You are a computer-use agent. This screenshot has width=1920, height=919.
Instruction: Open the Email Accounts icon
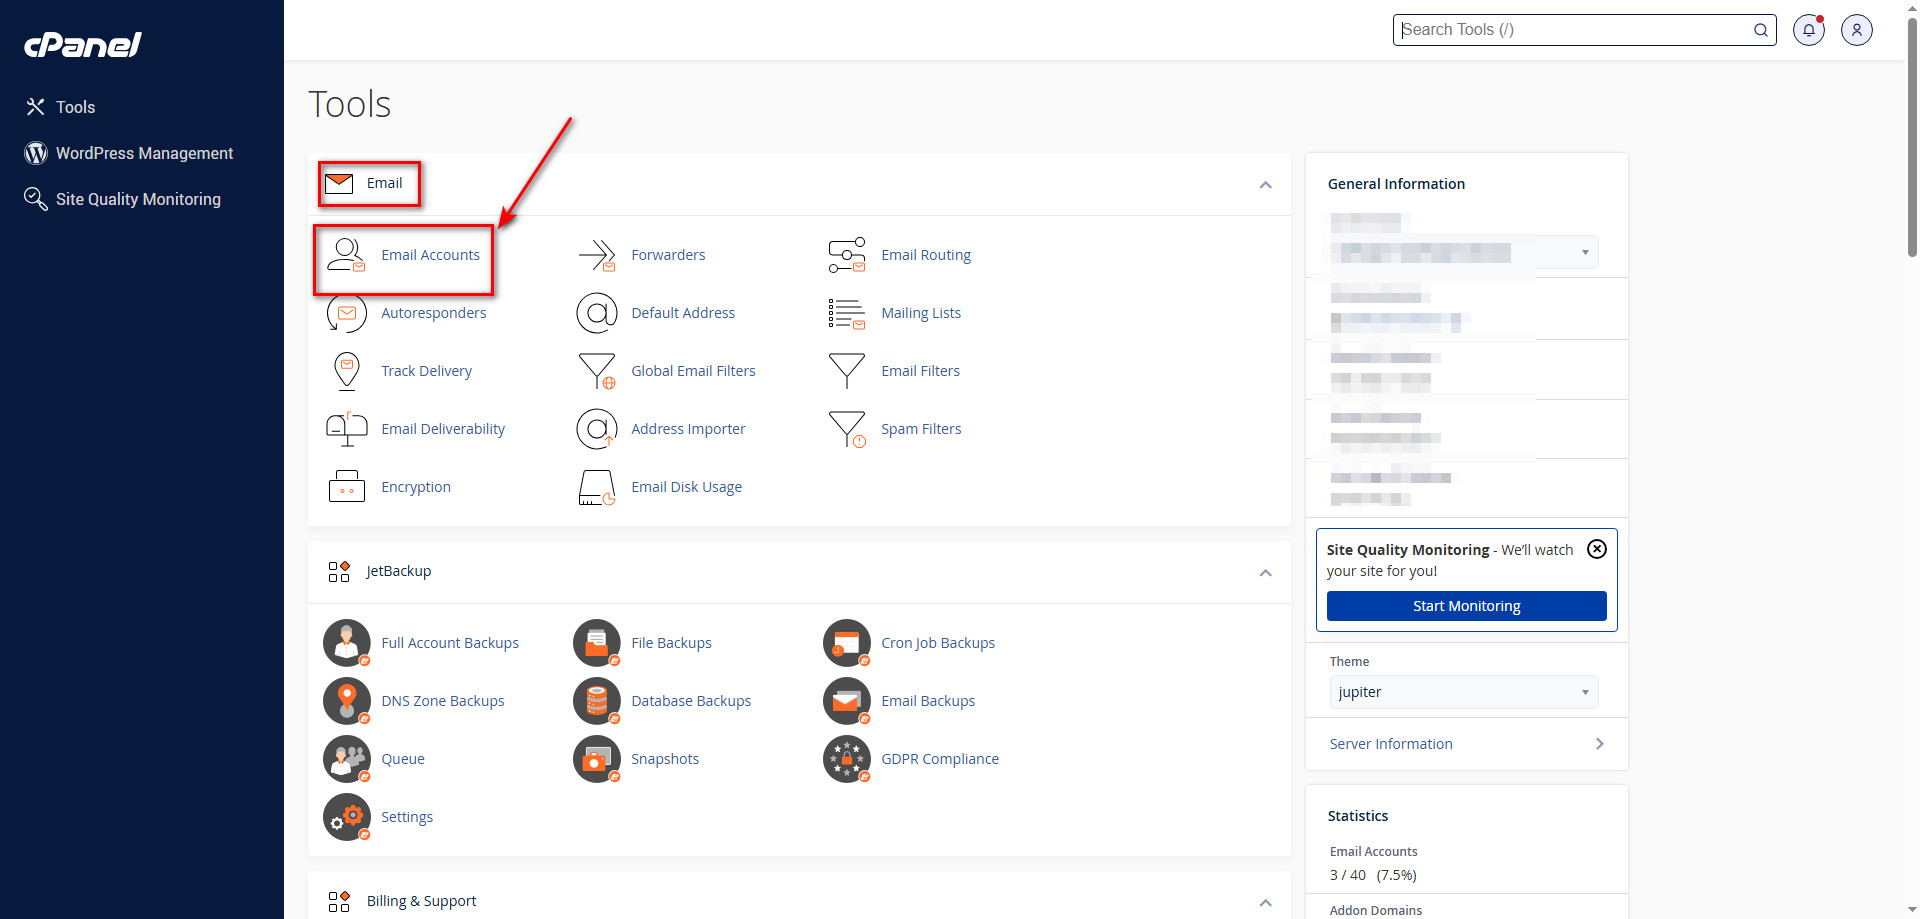point(346,255)
